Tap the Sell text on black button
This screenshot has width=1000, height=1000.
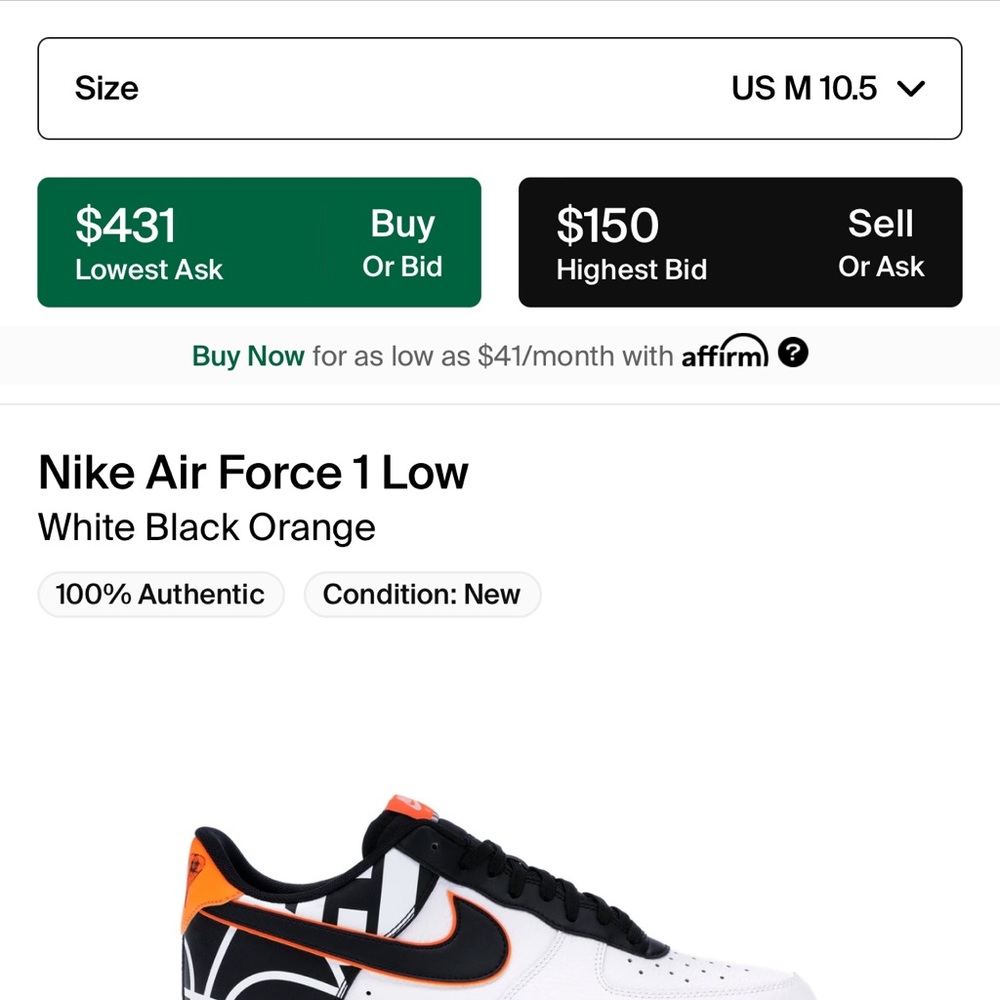[881, 223]
